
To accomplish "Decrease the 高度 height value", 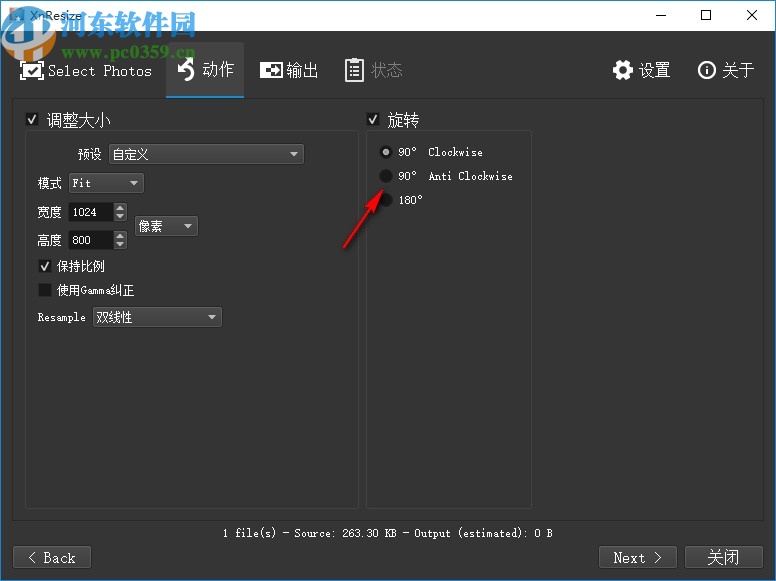I will 120,244.
